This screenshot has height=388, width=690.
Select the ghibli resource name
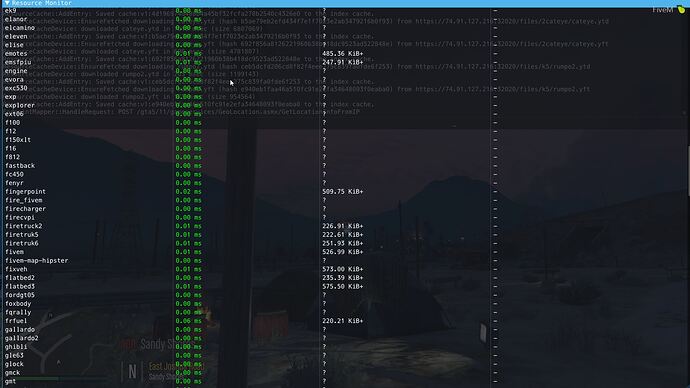coord(16,347)
